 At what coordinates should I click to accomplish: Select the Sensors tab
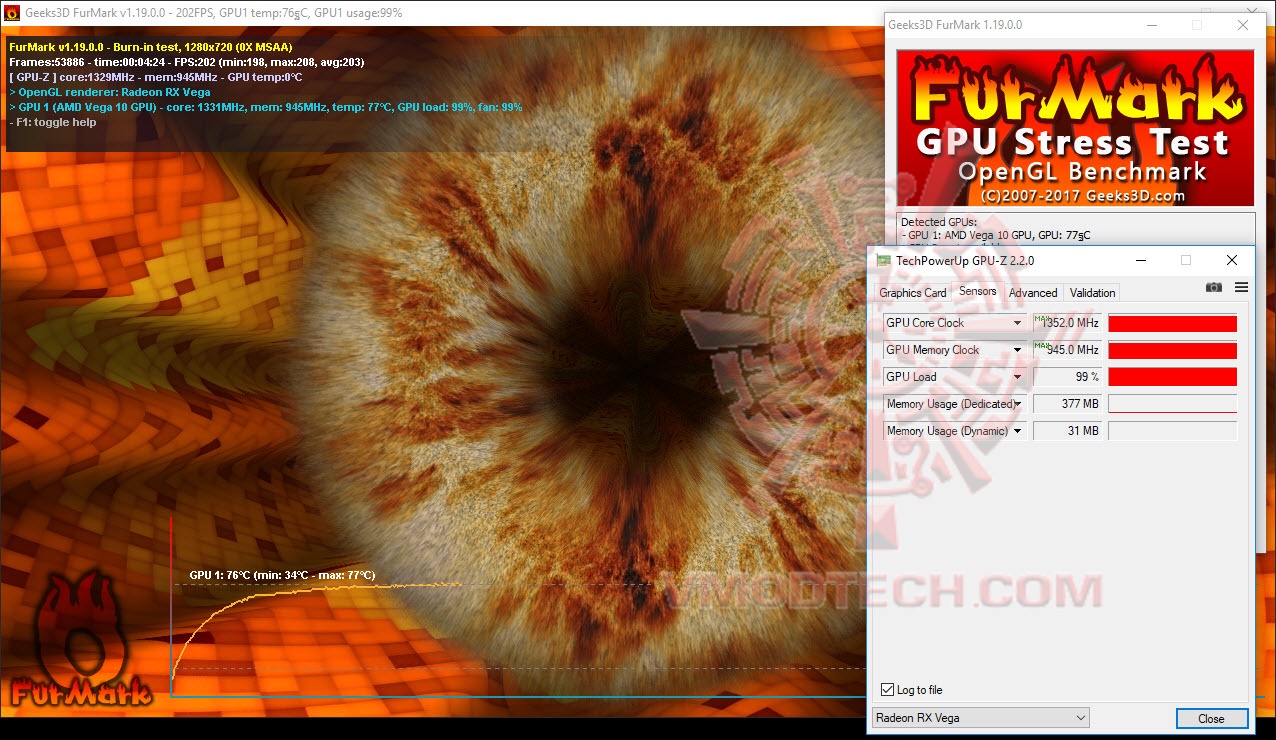click(x=977, y=291)
